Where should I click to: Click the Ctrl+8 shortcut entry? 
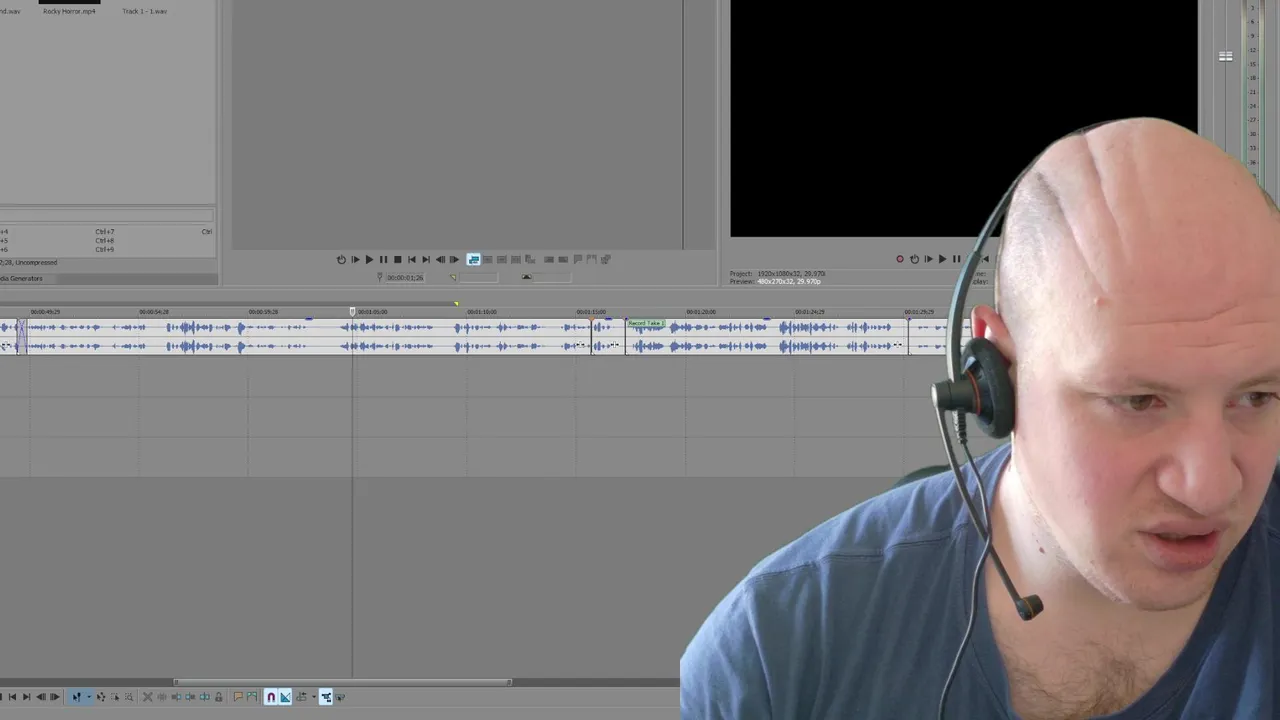click(x=104, y=241)
